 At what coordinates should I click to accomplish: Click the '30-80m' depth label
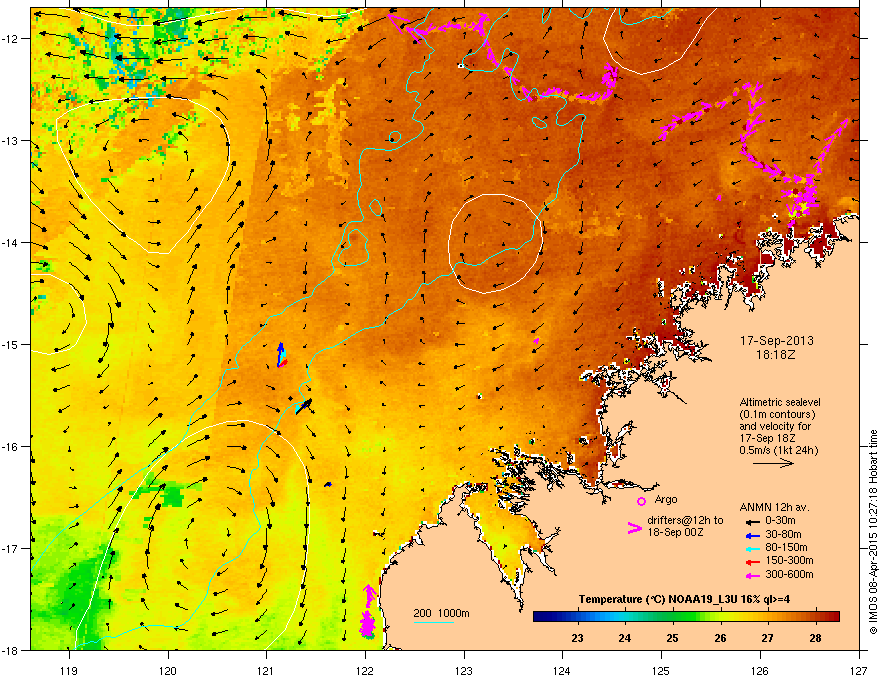[x=783, y=534]
